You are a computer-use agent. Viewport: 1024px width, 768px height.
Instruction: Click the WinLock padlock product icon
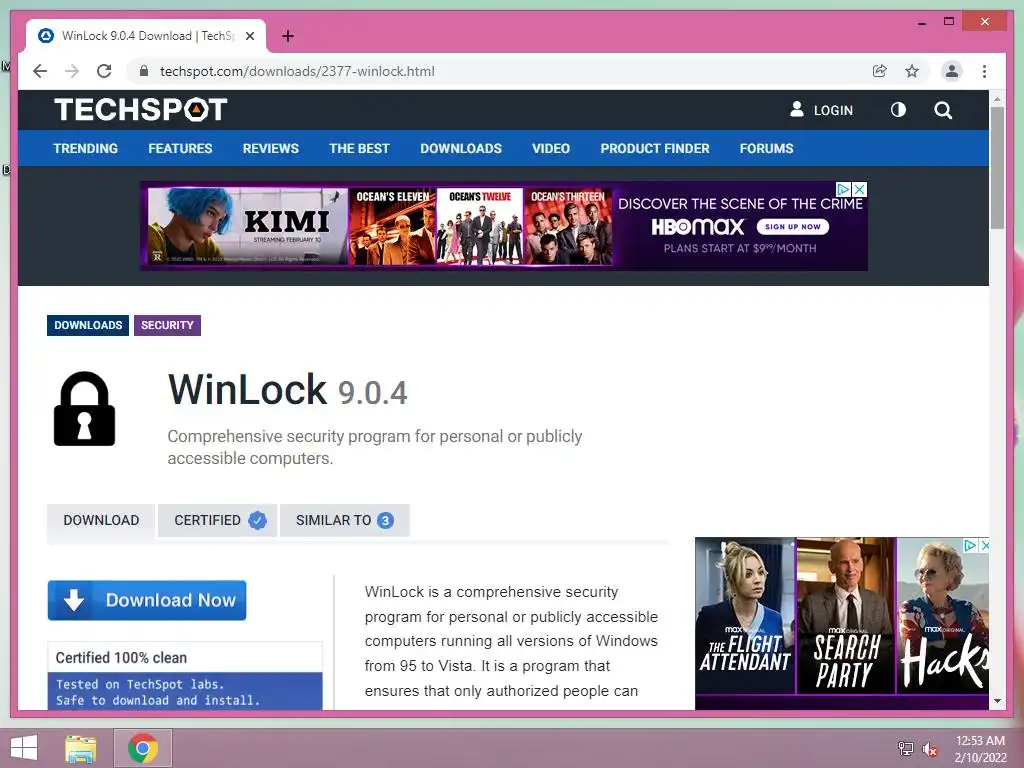pyautogui.click(x=84, y=409)
